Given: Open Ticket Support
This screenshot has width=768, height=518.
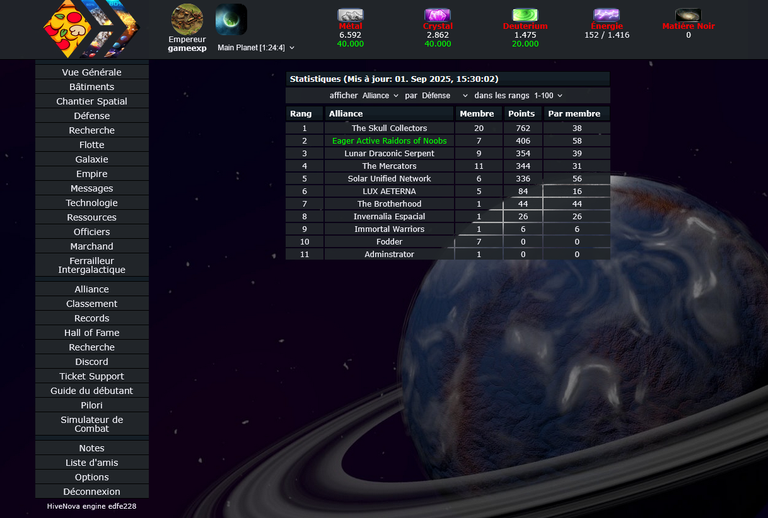Looking at the screenshot, I should [x=92, y=376].
